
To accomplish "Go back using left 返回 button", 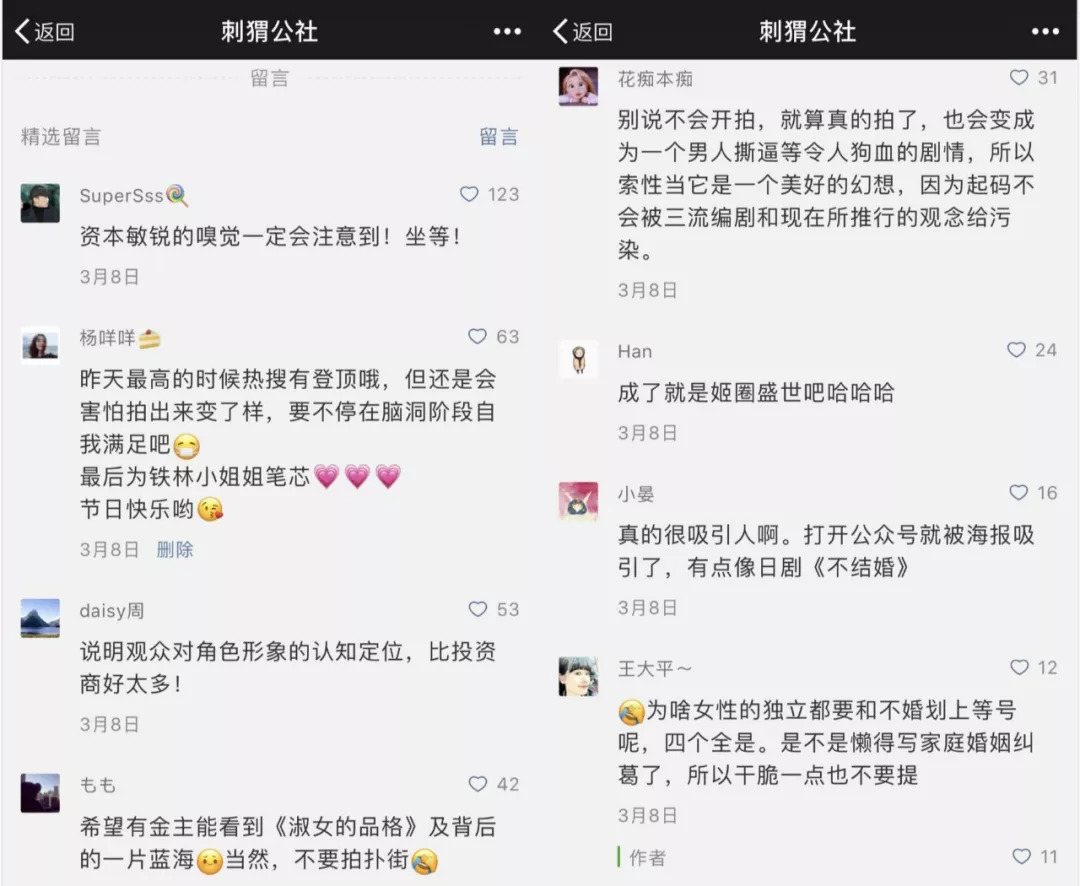I will pyautogui.click(x=45, y=31).
